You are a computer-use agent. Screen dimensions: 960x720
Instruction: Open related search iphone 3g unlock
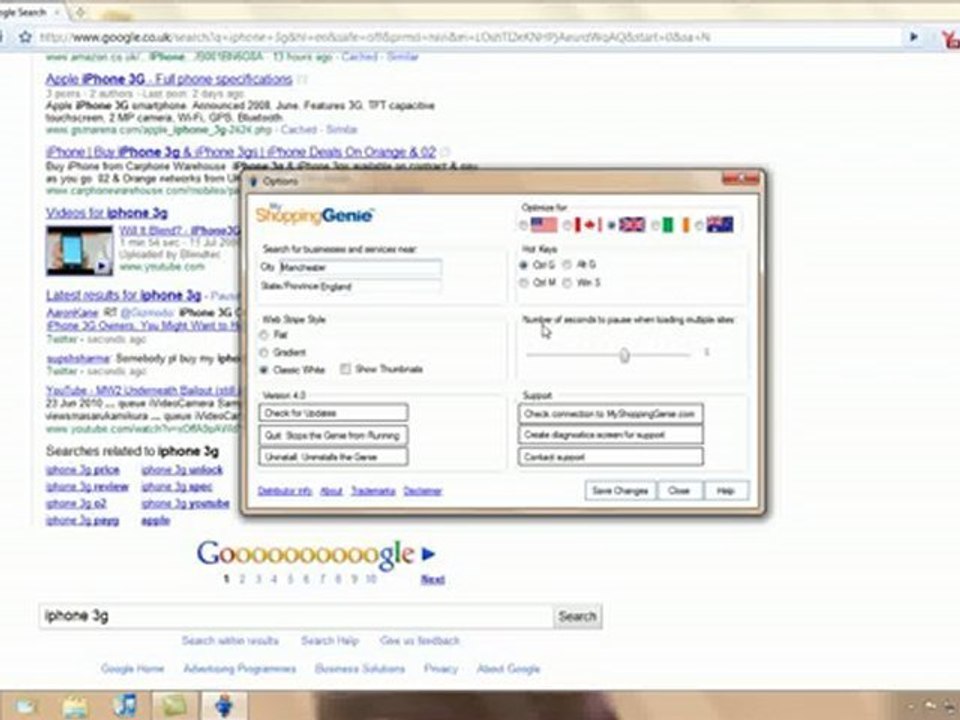[182, 470]
